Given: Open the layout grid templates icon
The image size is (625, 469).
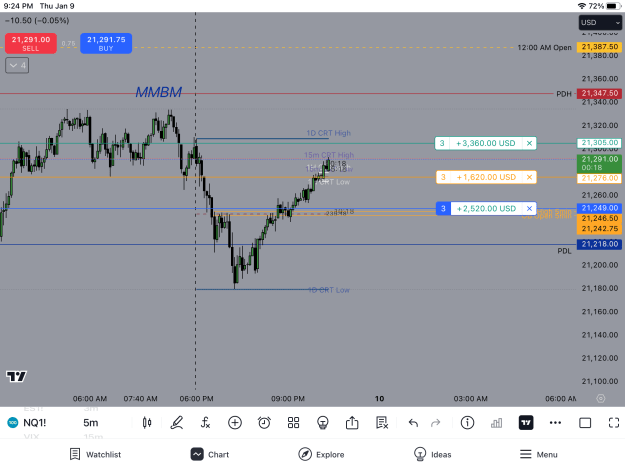Looking at the screenshot, I should point(293,423).
